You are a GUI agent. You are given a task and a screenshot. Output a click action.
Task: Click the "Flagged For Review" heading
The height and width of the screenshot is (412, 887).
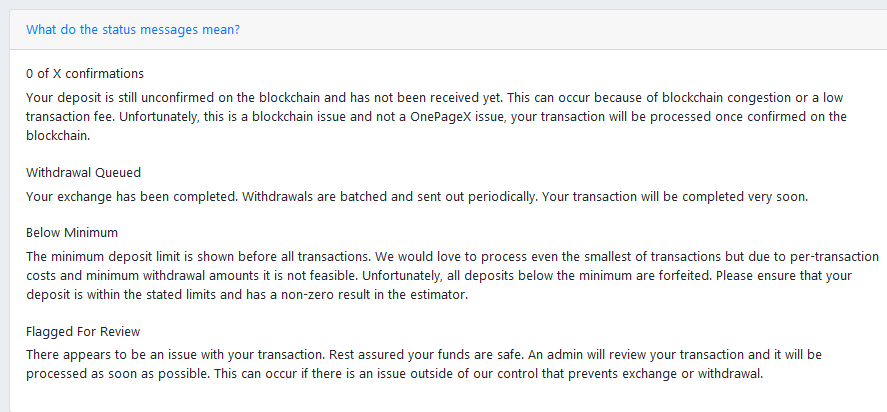point(83,331)
